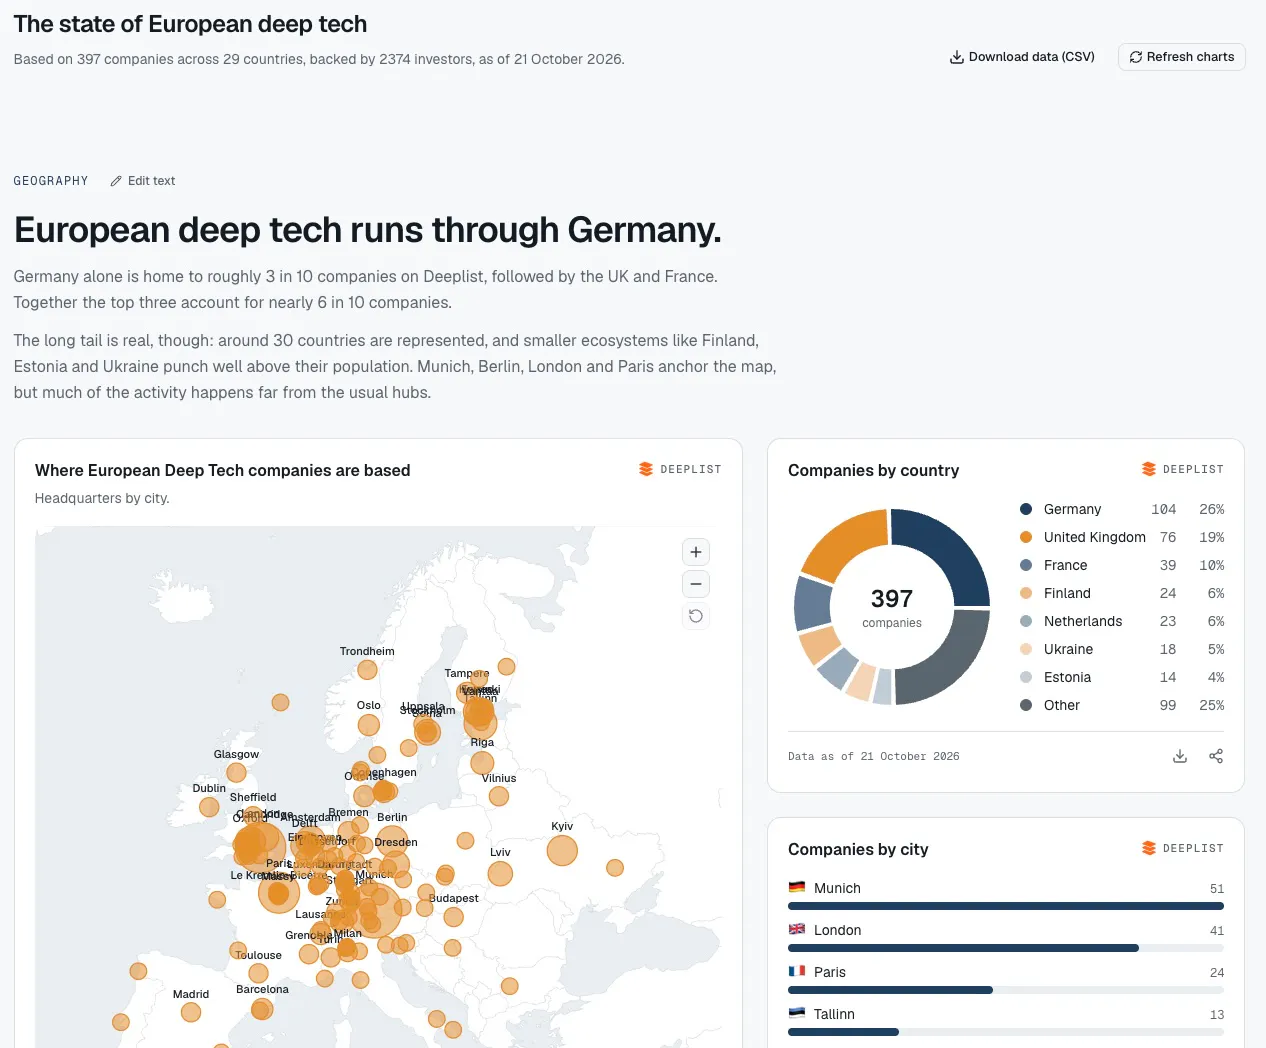Screen dimensions: 1266x1048
Task: Click the German flag icon next to Munich
Action: point(797,887)
